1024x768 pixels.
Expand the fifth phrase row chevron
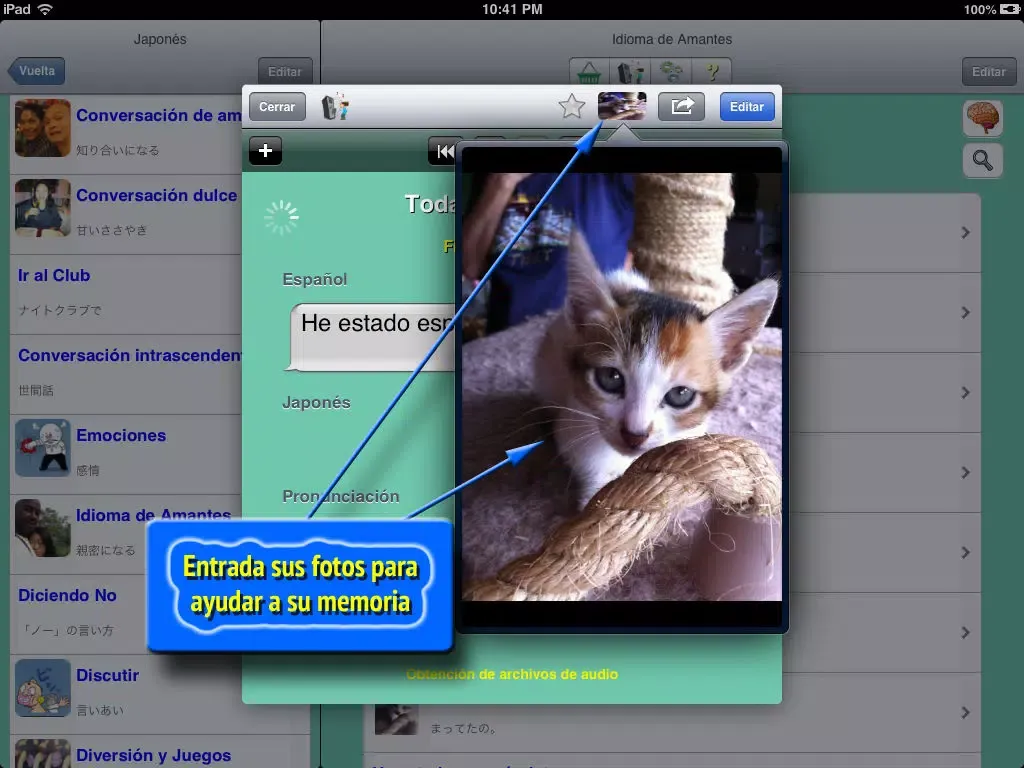click(965, 552)
